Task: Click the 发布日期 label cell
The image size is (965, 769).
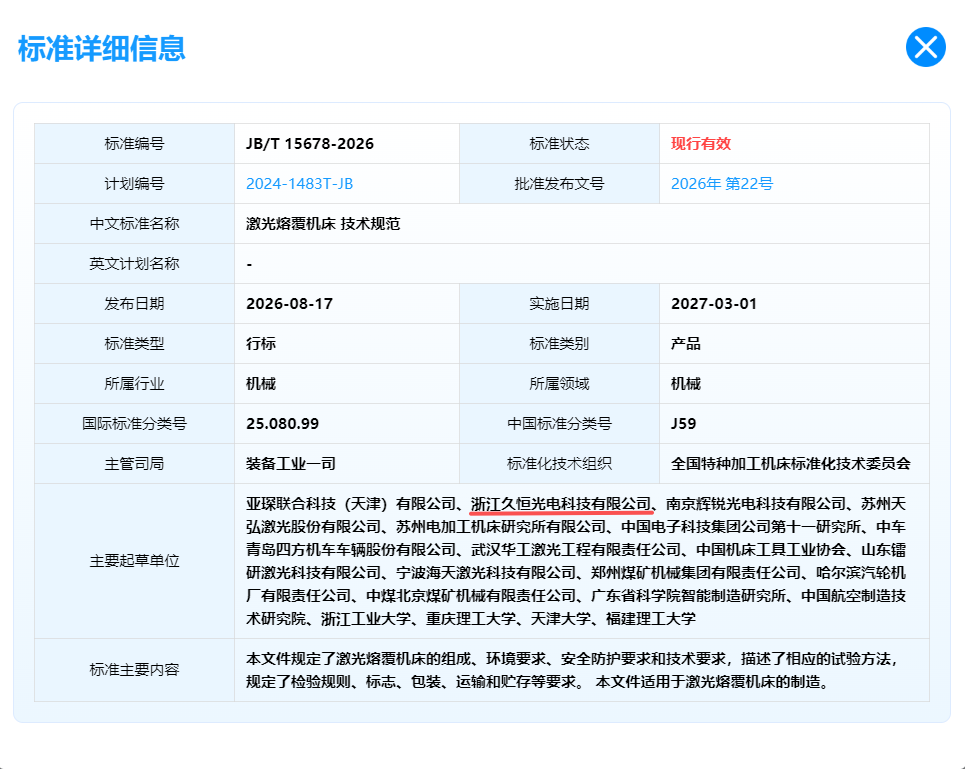Action: point(134,304)
